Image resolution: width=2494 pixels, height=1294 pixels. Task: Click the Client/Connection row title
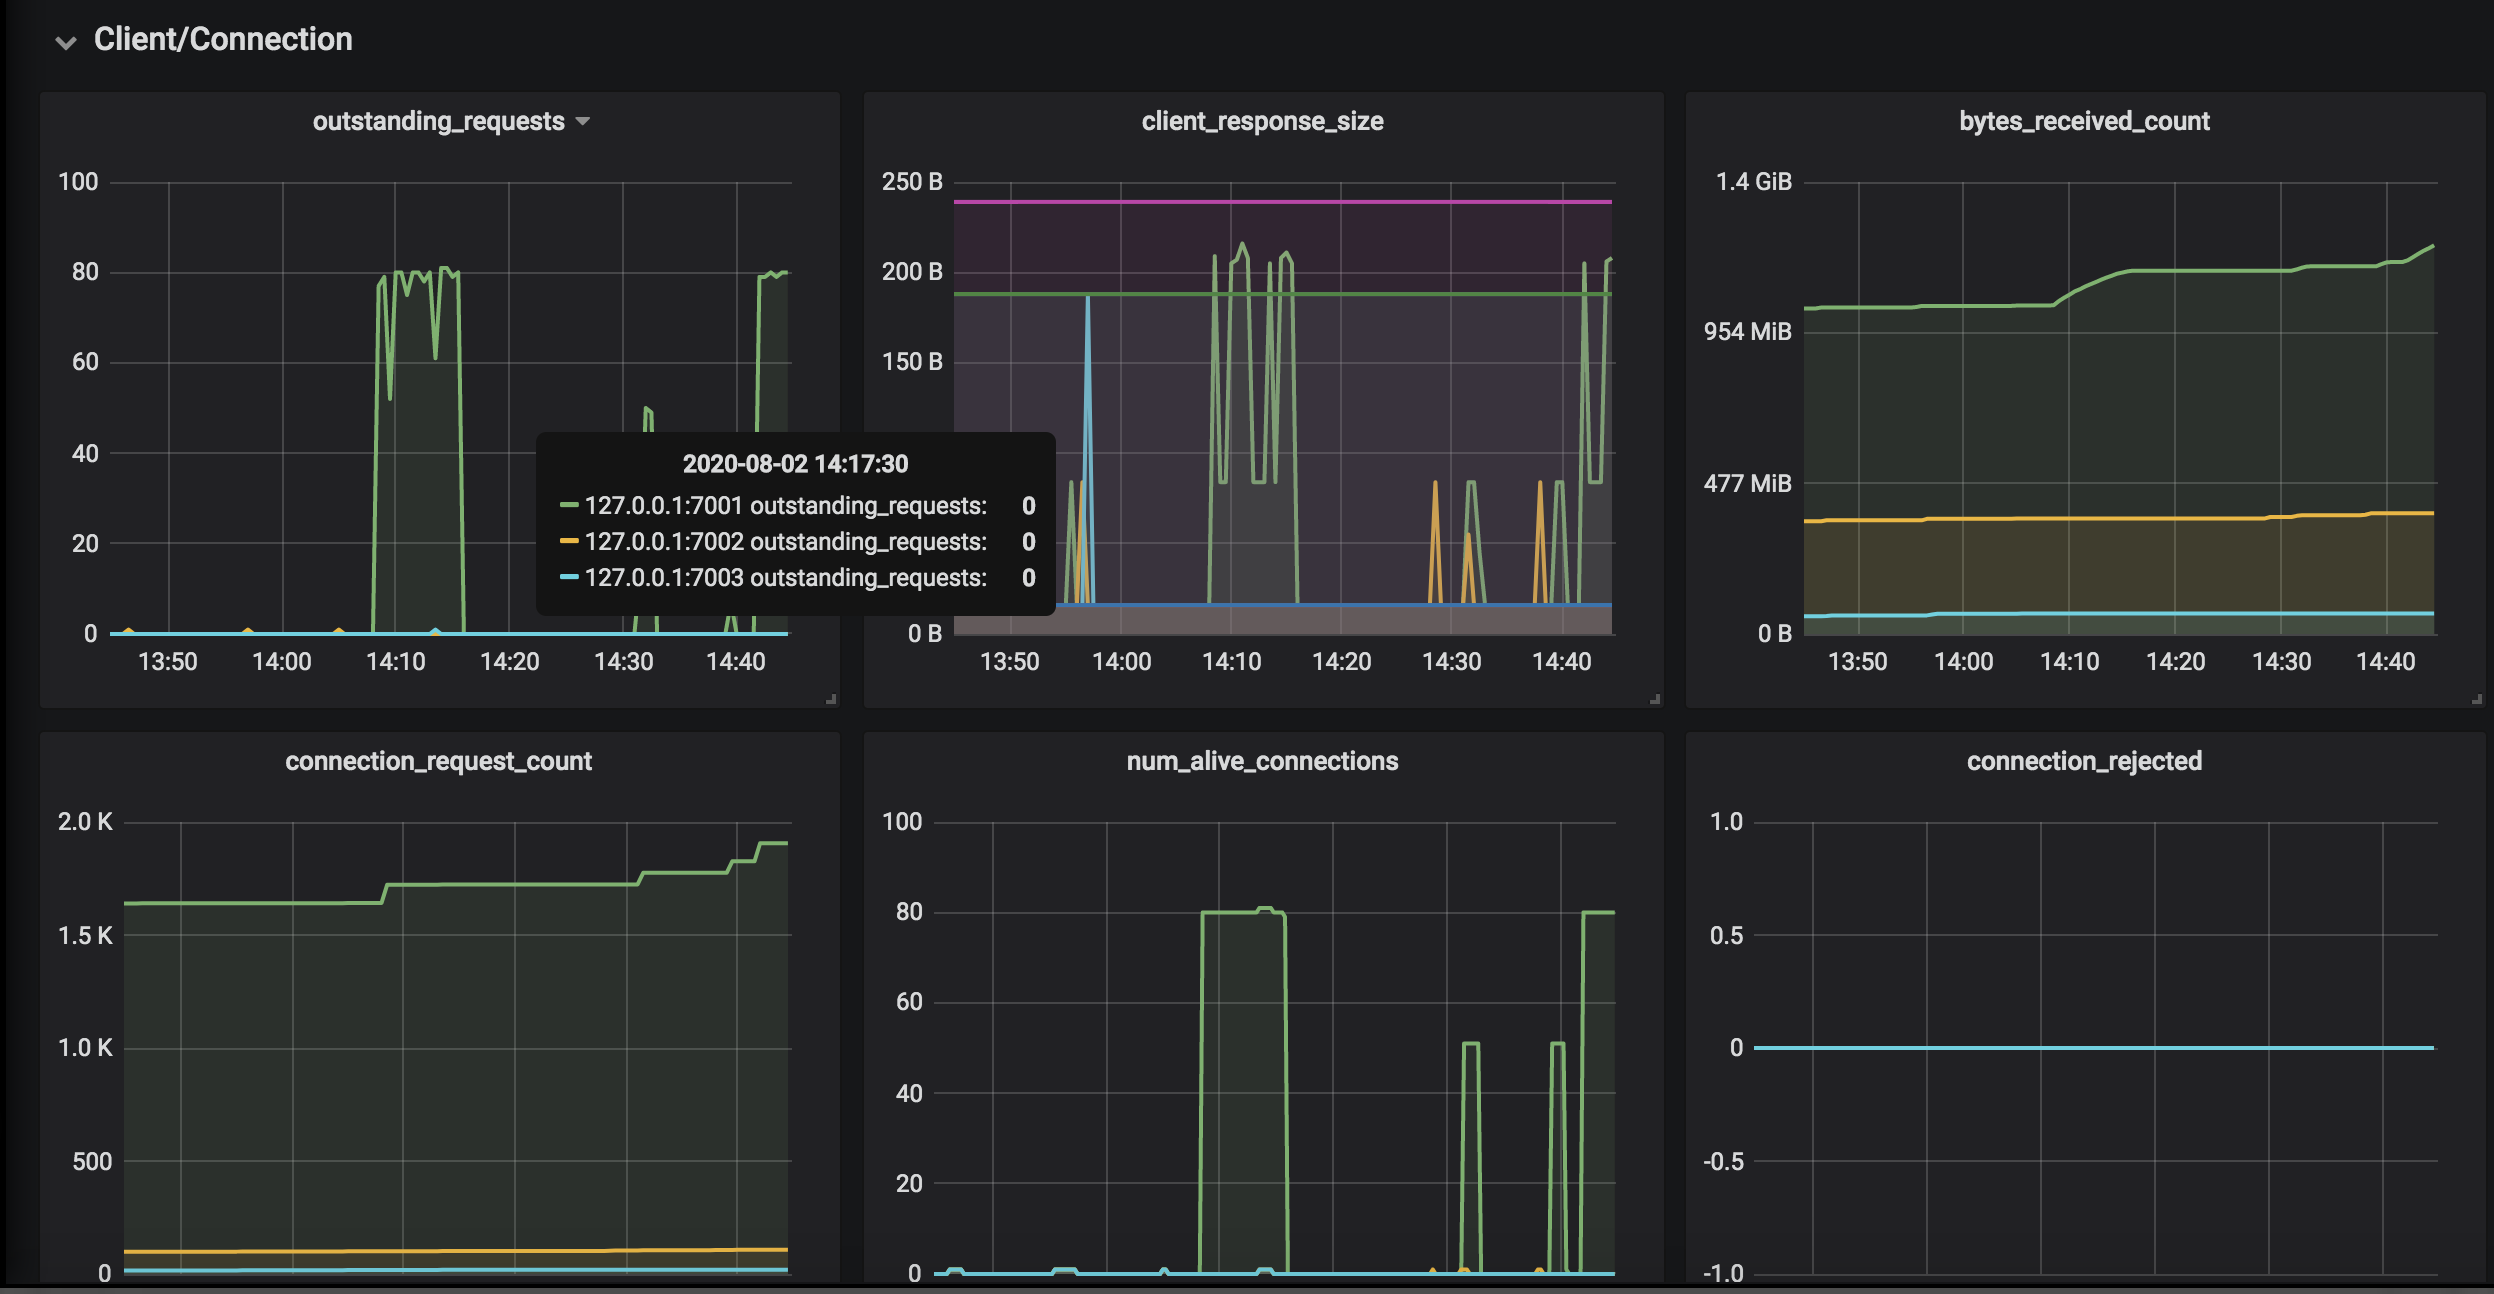point(222,39)
